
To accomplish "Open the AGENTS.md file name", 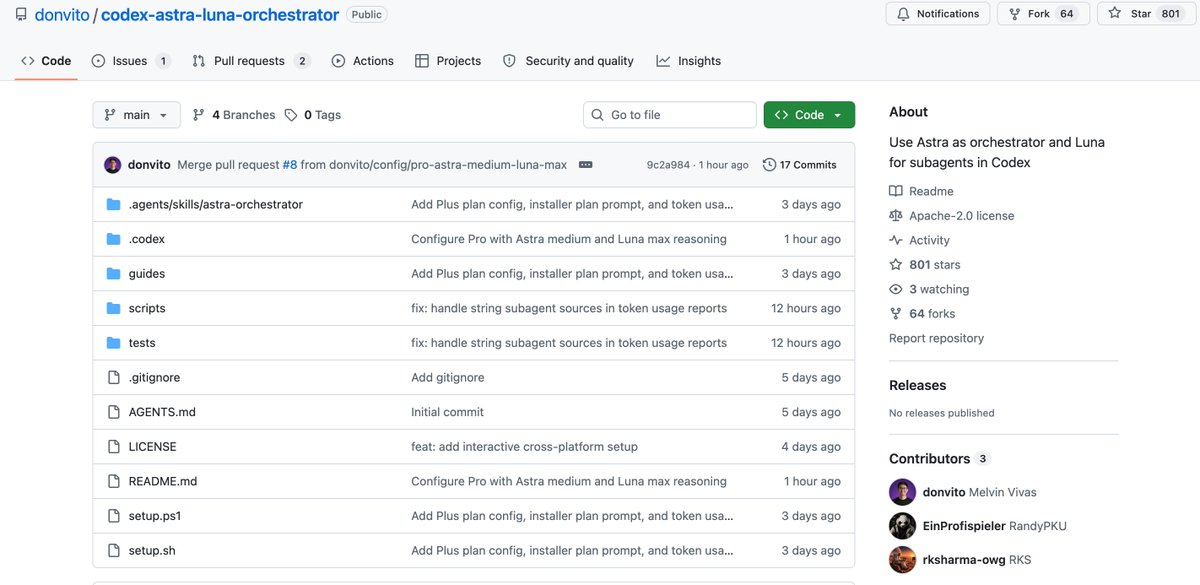I will point(162,412).
